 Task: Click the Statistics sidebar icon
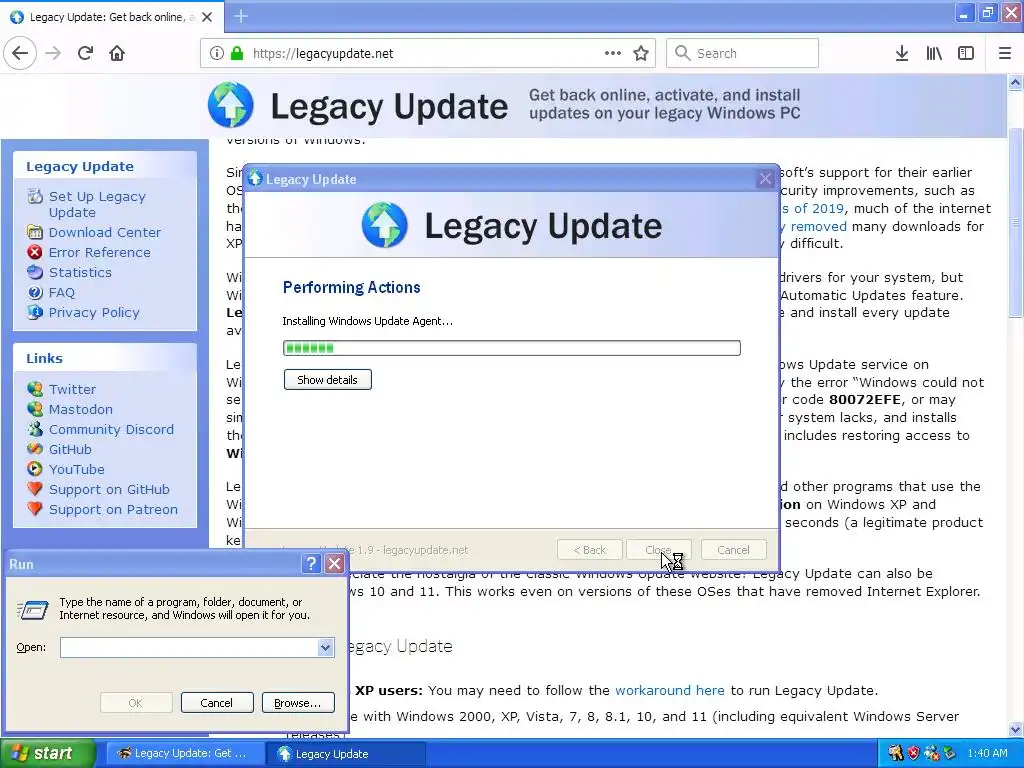click(35, 272)
